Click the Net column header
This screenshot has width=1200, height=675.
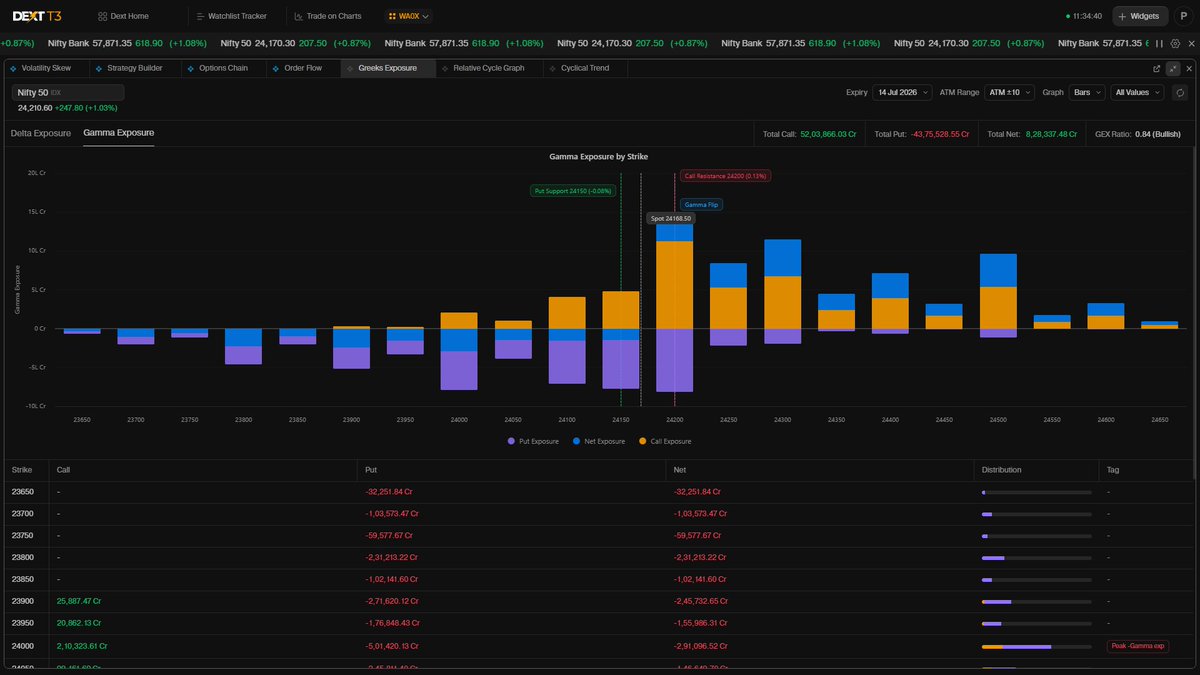[x=681, y=469]
